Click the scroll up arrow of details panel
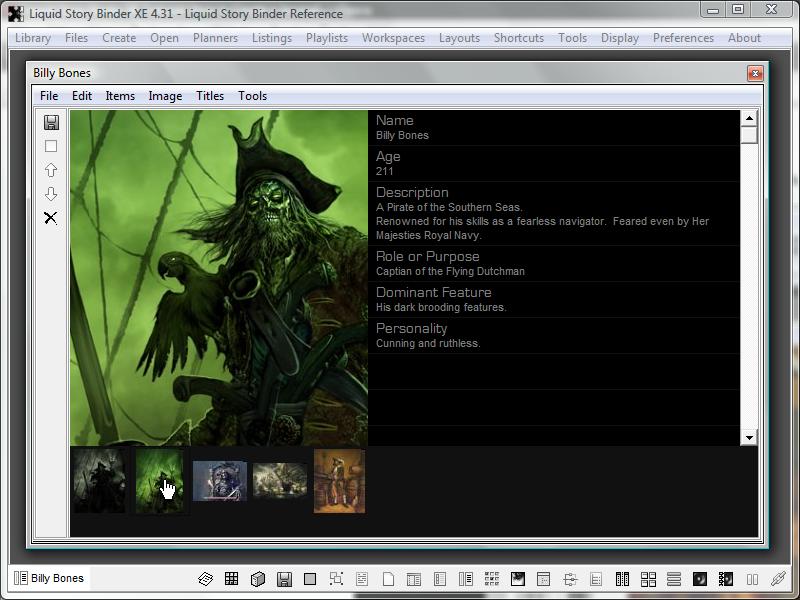This screenshot has width=800, height=600. 749,119
